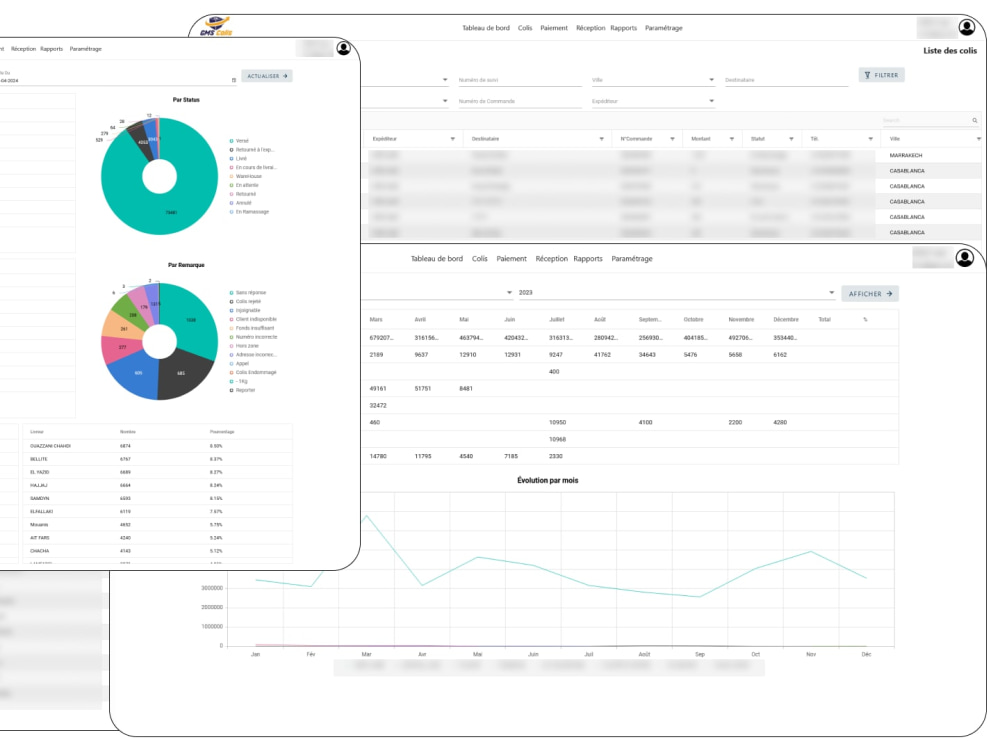Open Tableau de bord in monthly report window
The width and height of the screenshot is (1000, 751).
click(x=437, y=259)
